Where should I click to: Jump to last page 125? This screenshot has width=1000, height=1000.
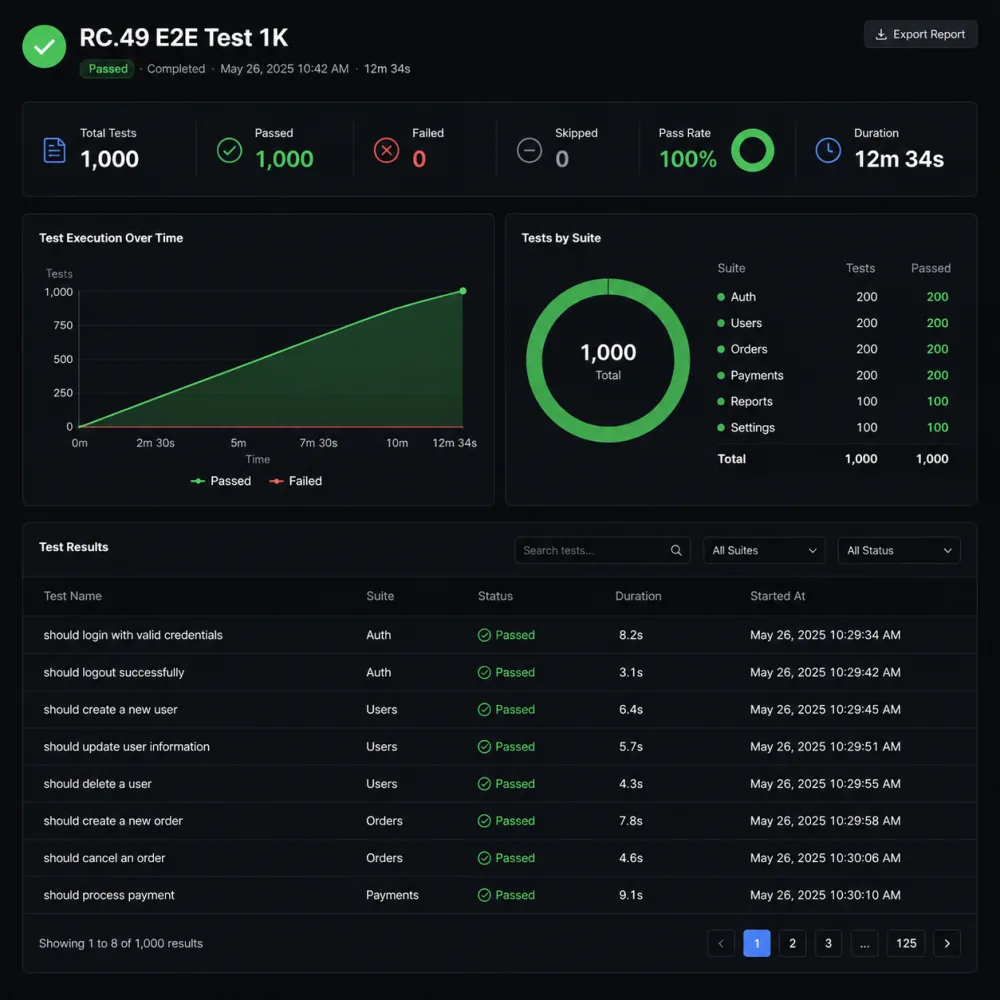(x=906, y=943)
